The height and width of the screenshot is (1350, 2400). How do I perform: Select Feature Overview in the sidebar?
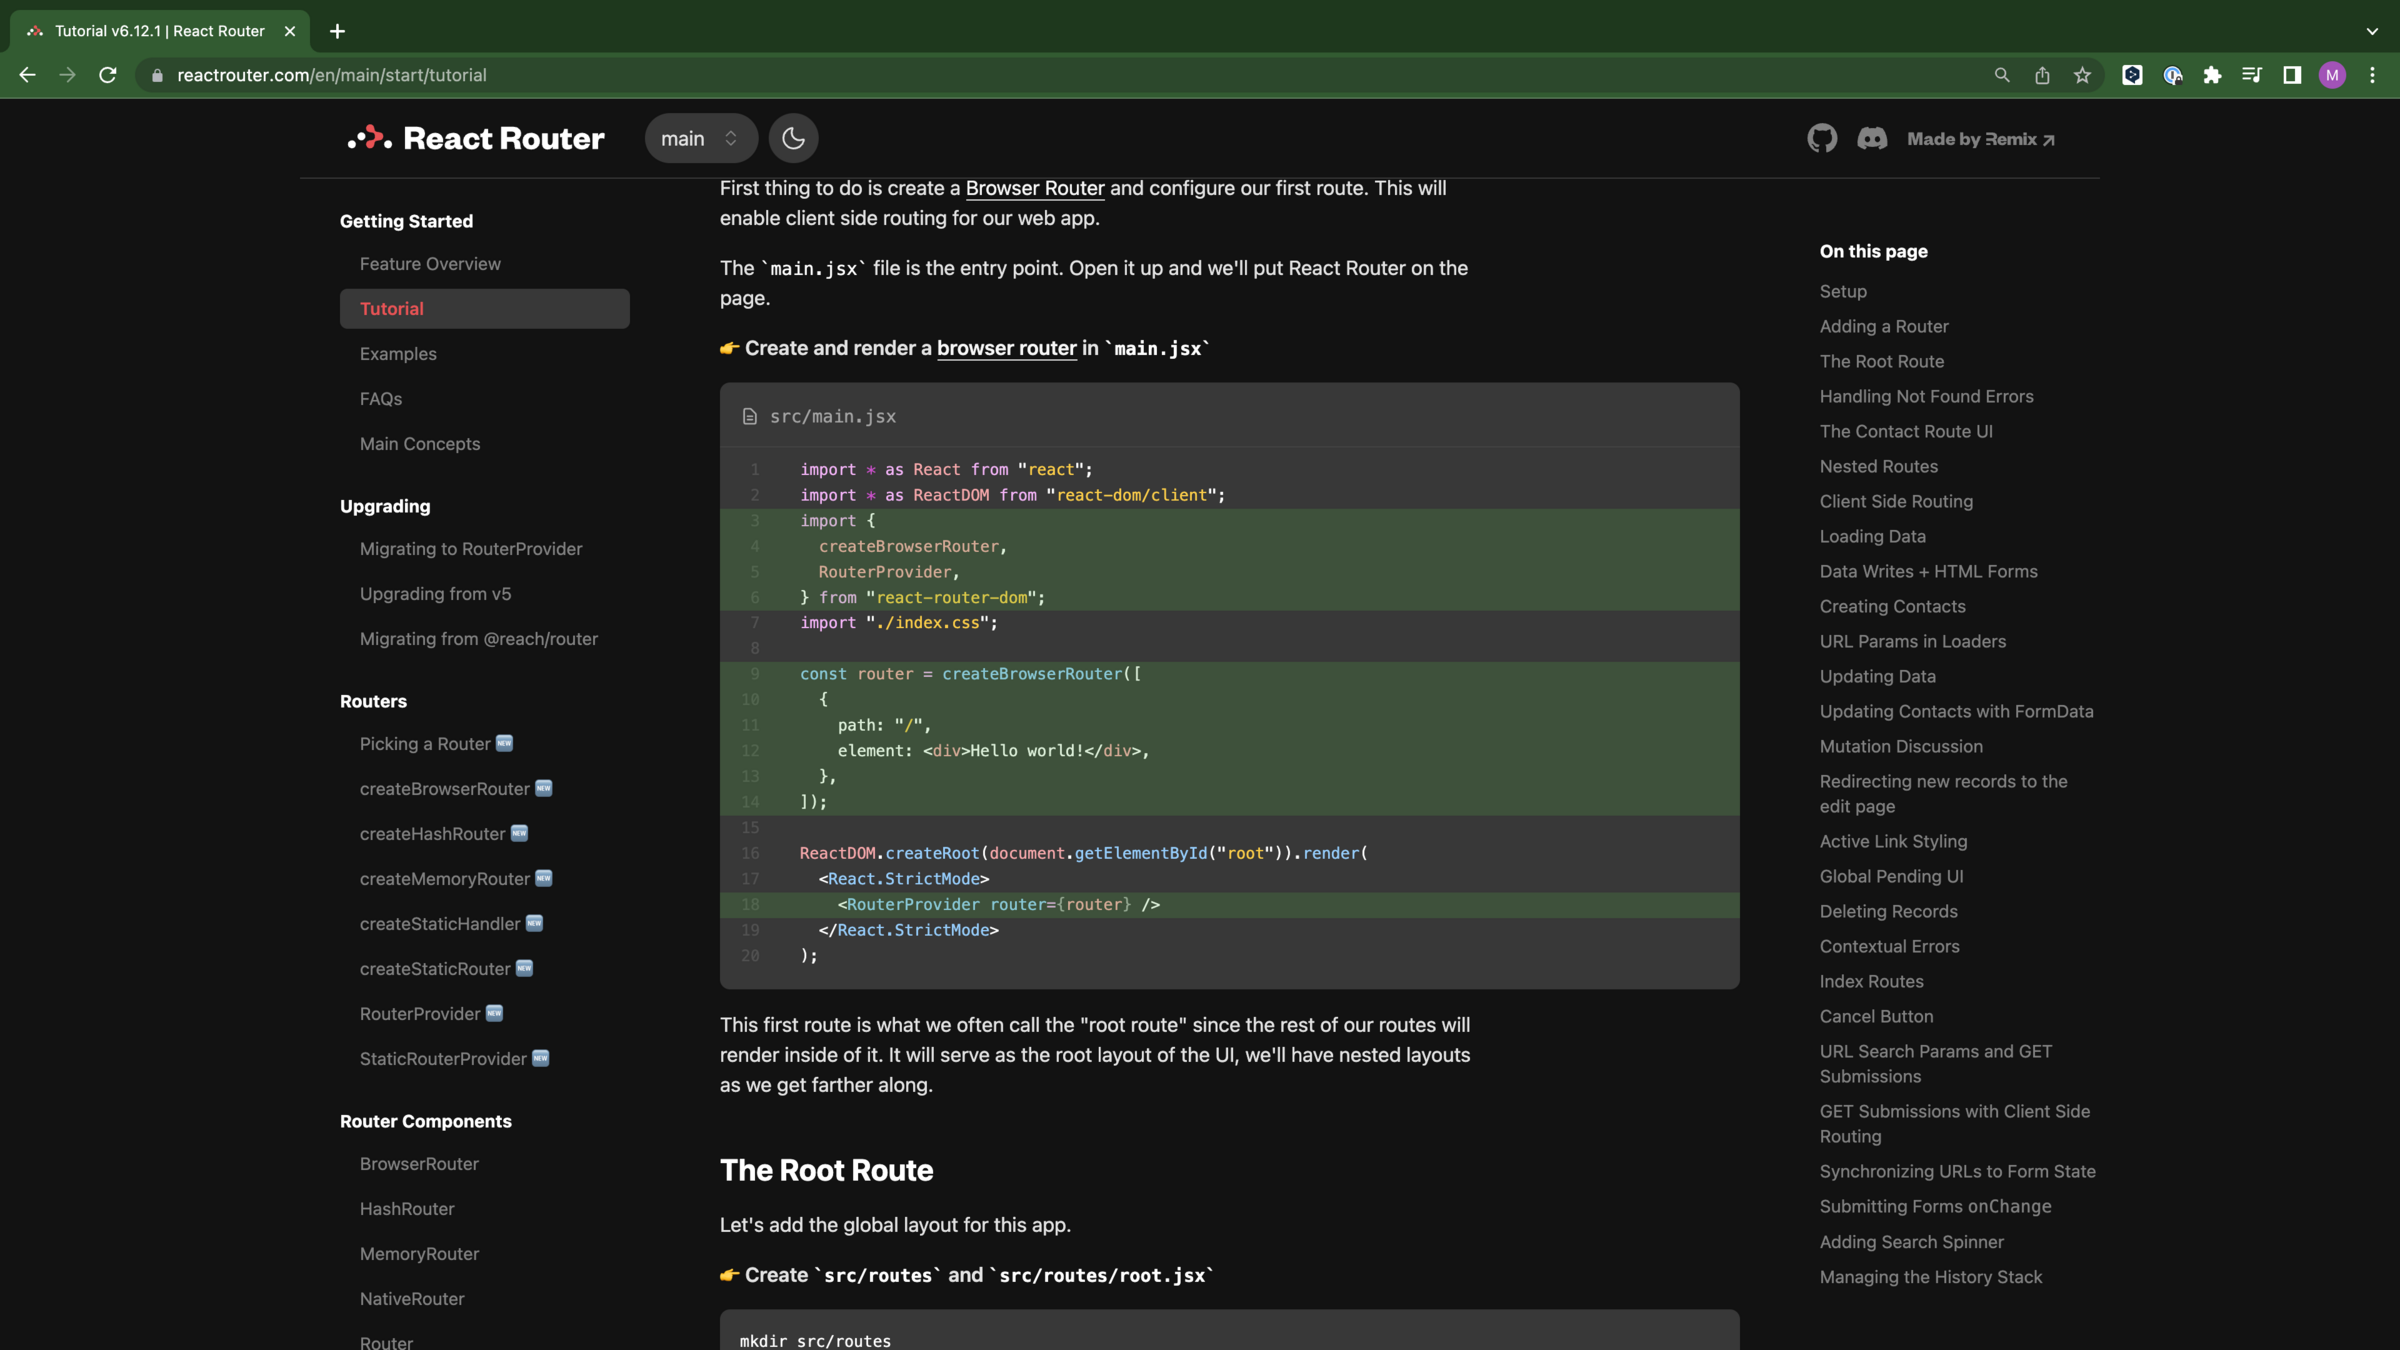click(430, 264)
